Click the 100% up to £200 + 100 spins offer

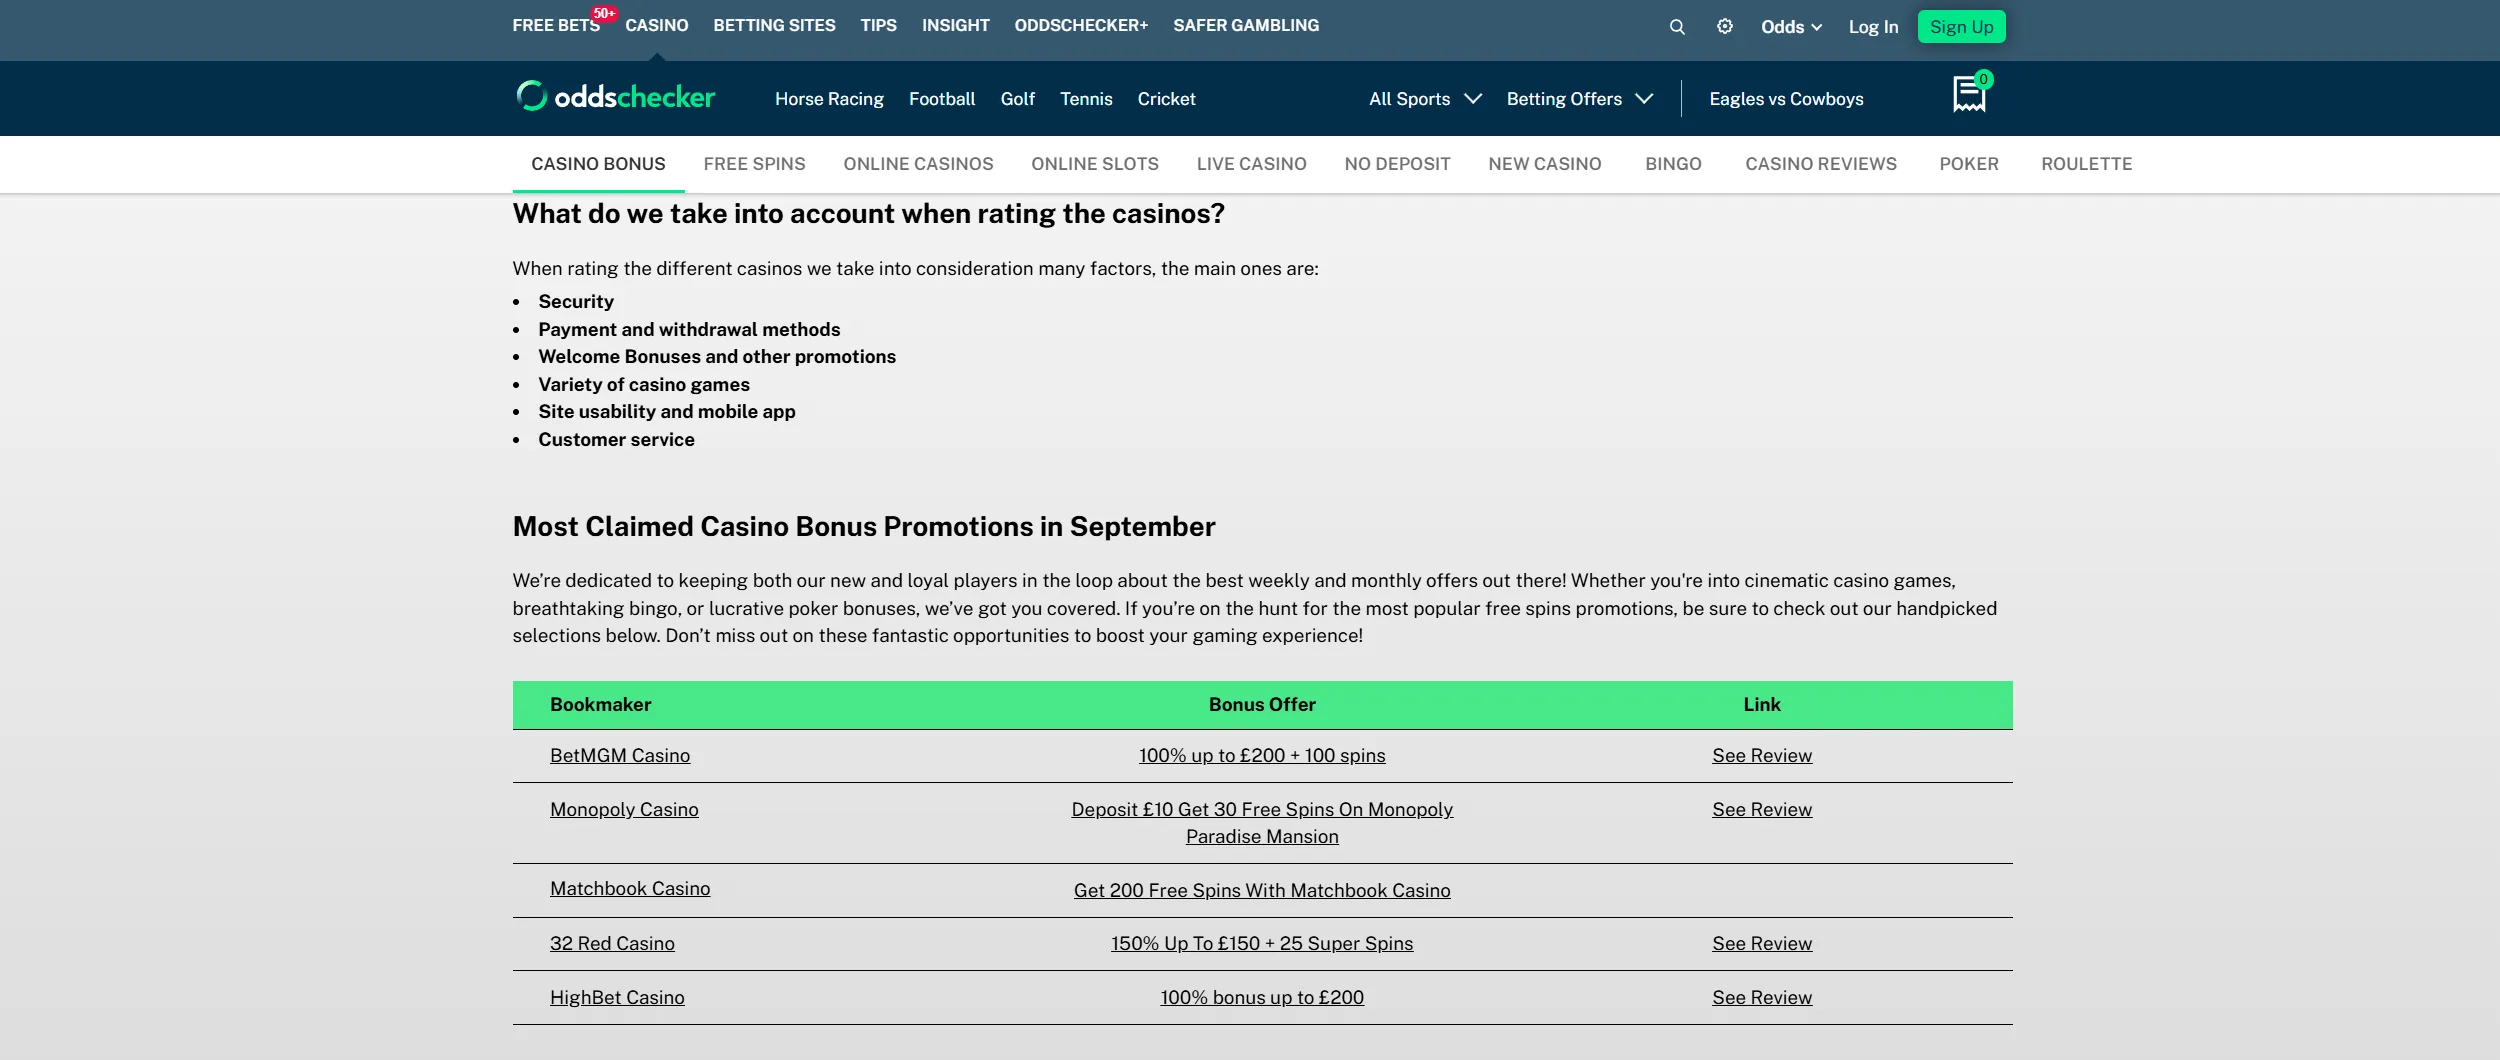coord(1262,756)
